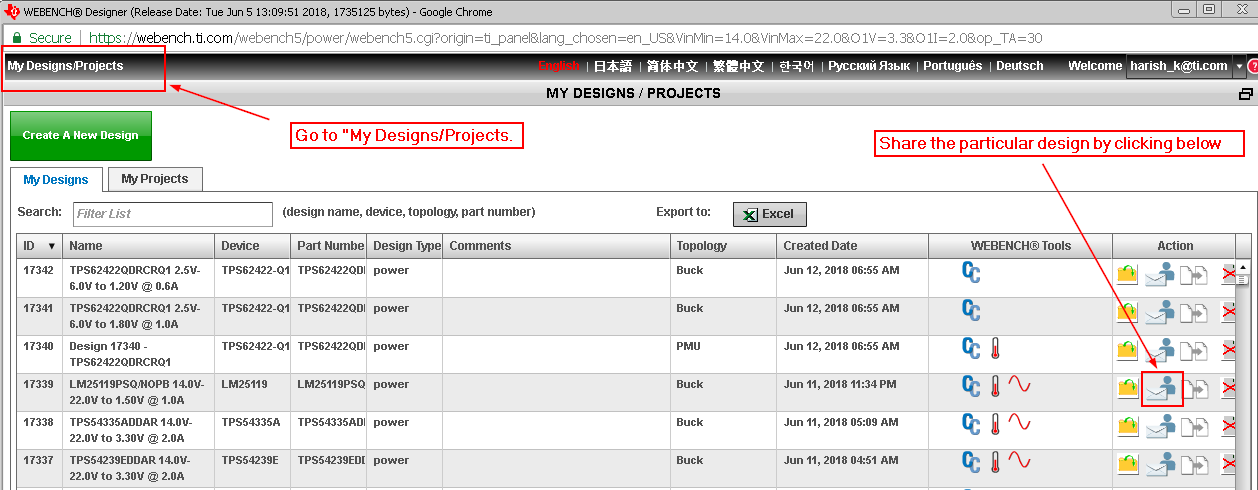
Task: Open design 17338 using its folder icon
Action: pos(1127,426)
